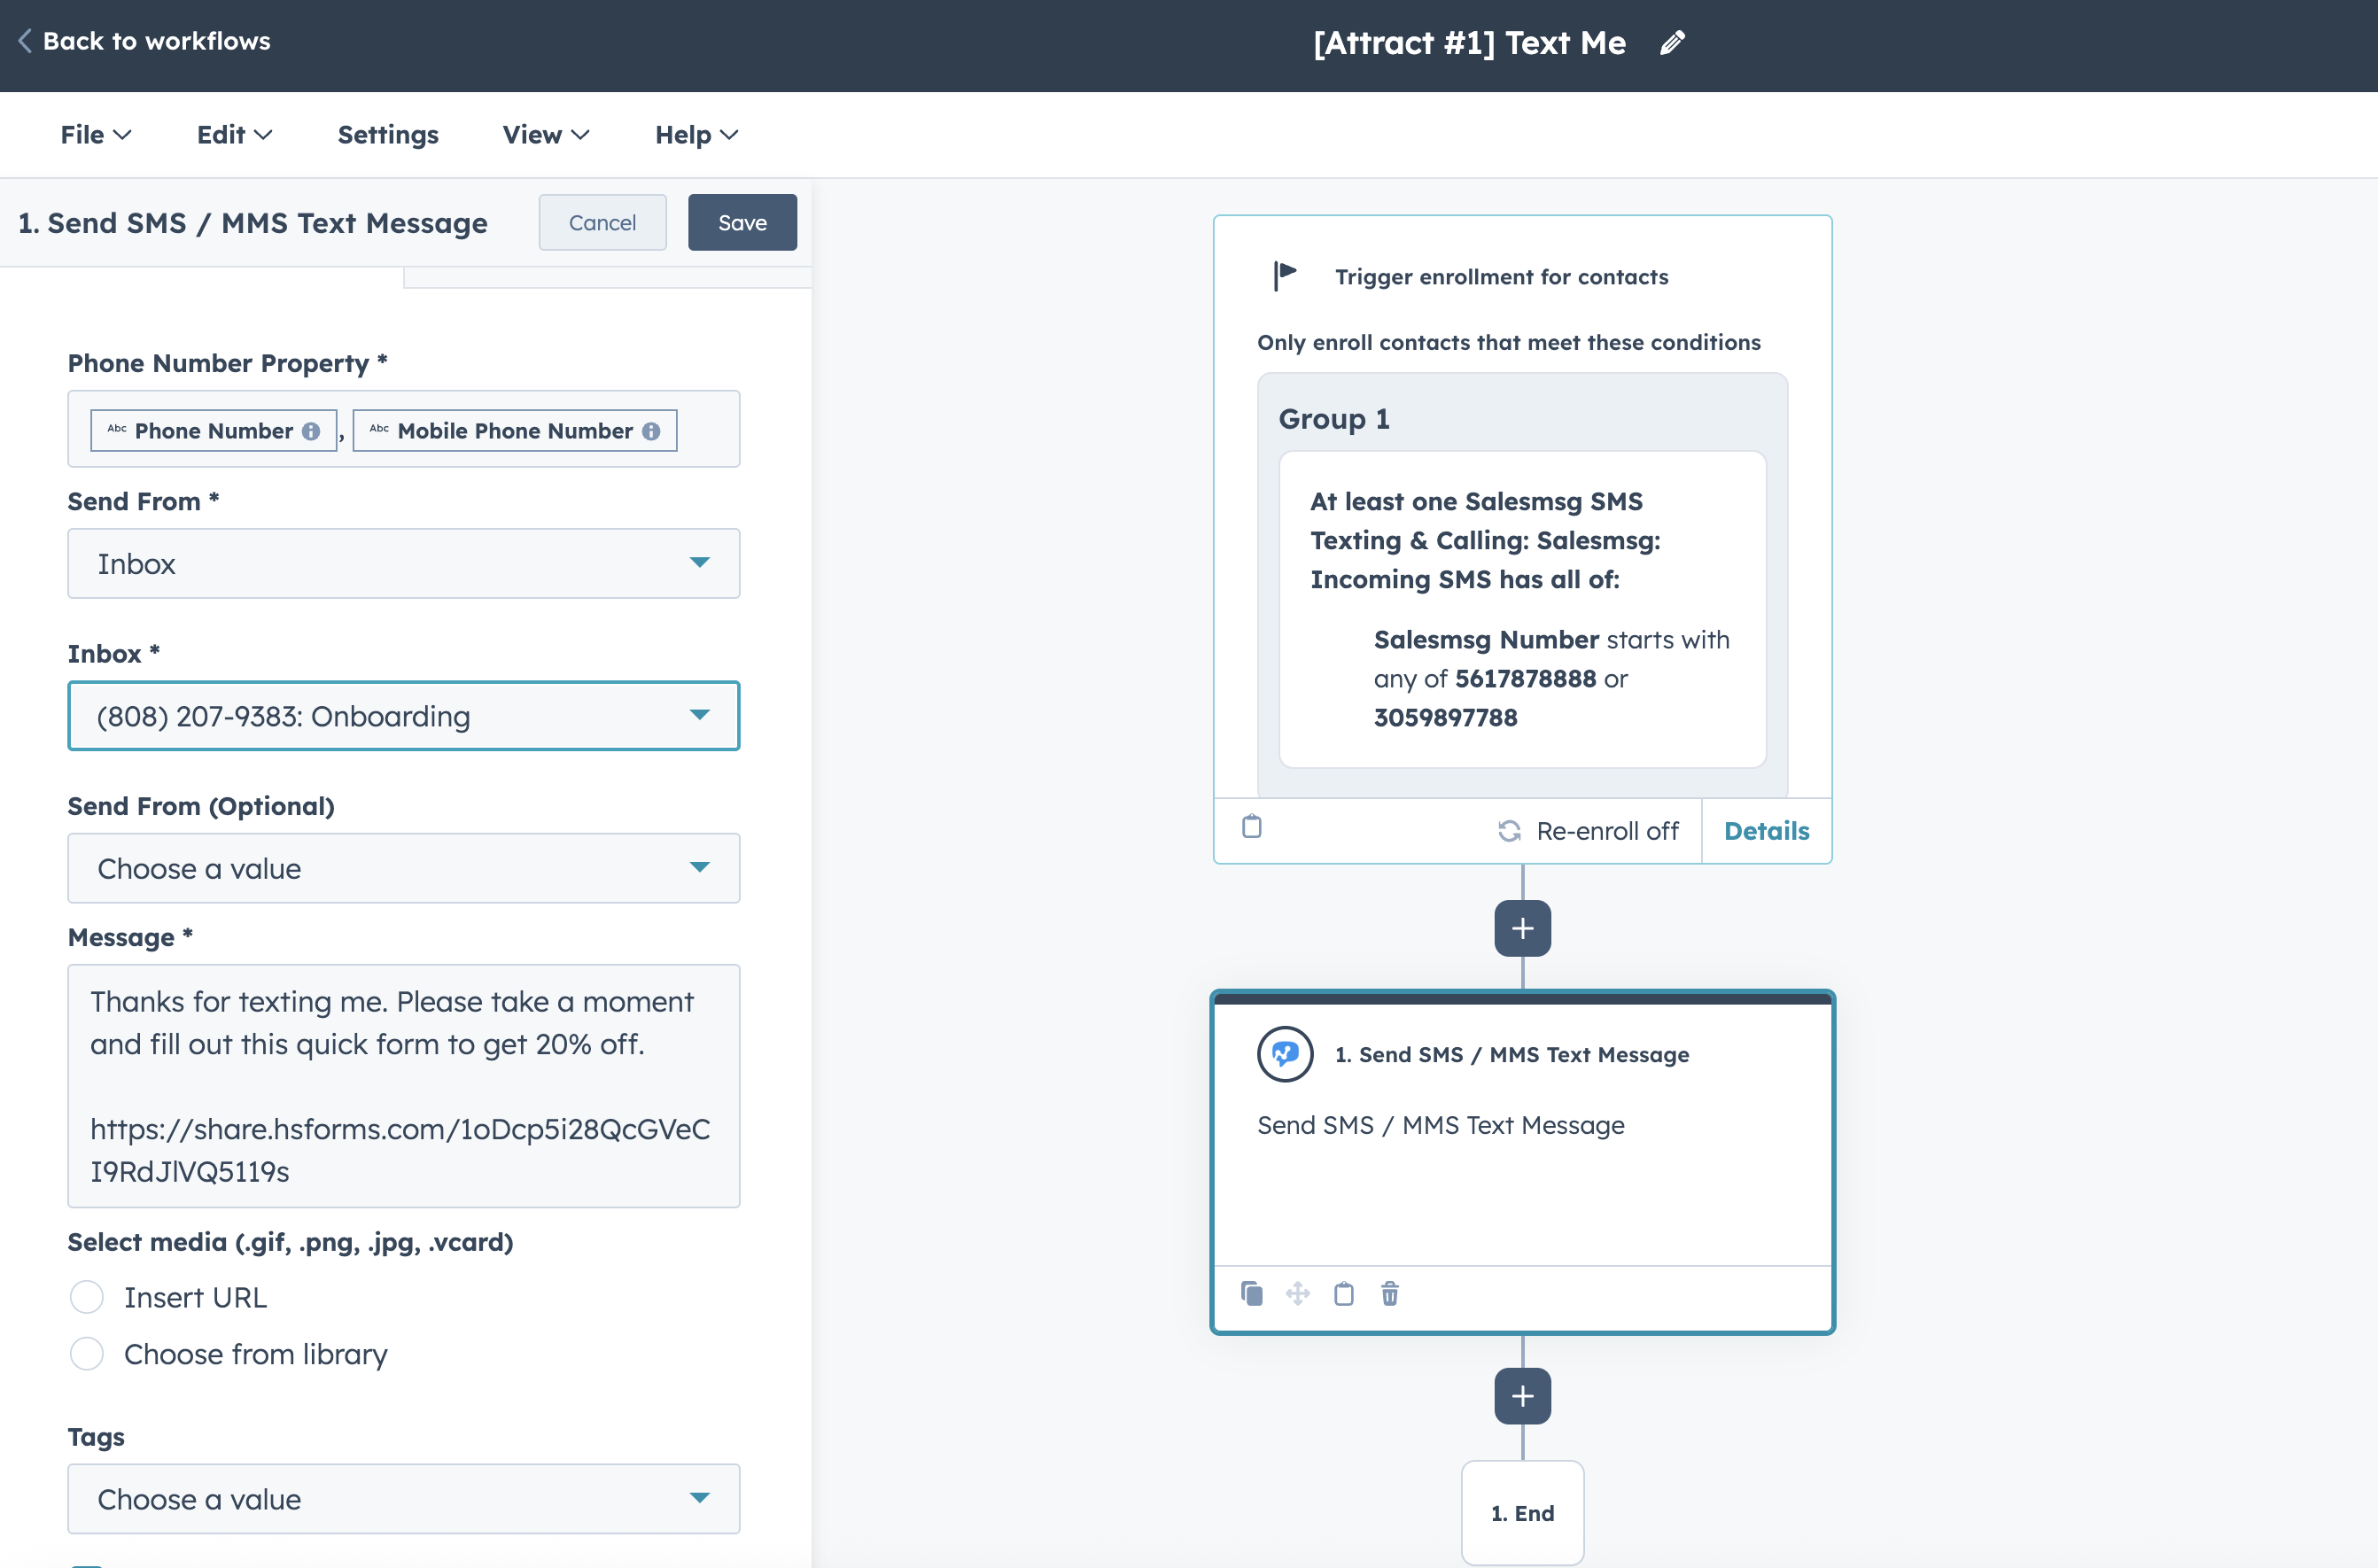
Task: Open the Send From Inbox dropdown
Action: [403, 563]
